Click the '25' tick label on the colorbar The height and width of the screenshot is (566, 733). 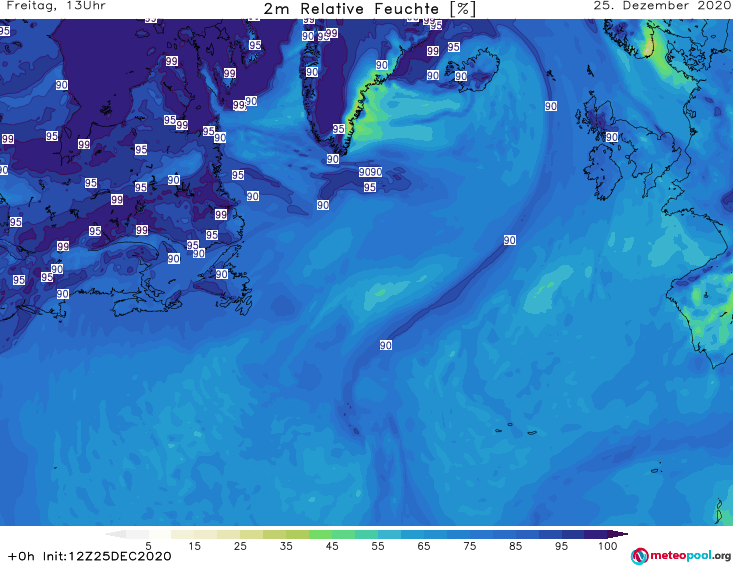pyautogui.click(x=240, y=546)
